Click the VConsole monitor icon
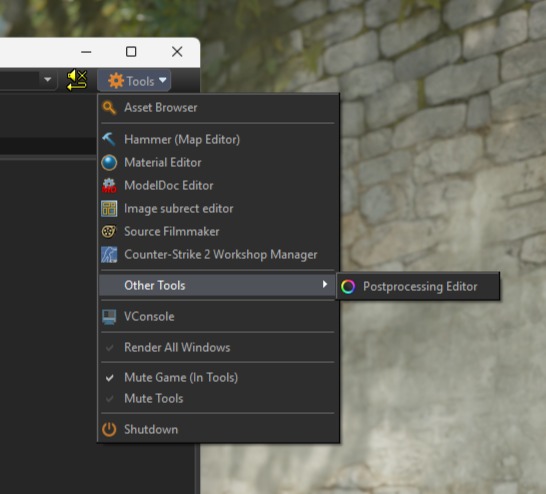 pos(109,317)
